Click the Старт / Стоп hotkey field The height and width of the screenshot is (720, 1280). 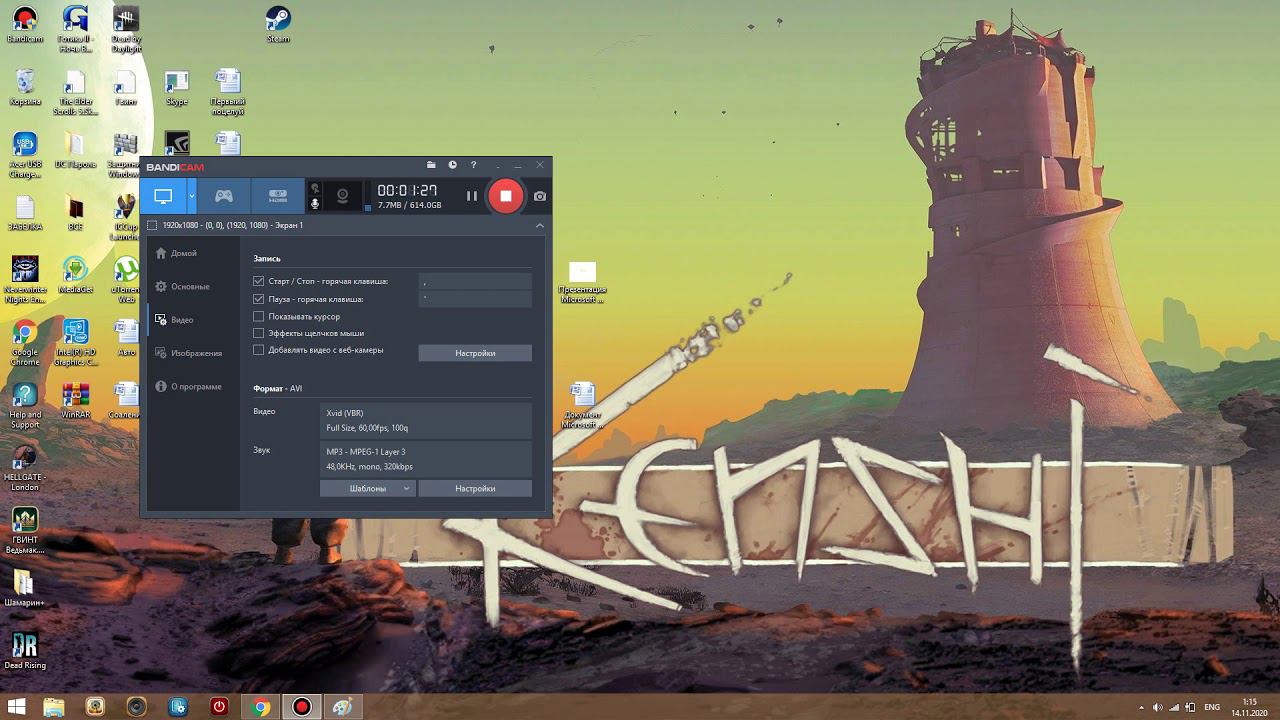(x=475, y=282)
